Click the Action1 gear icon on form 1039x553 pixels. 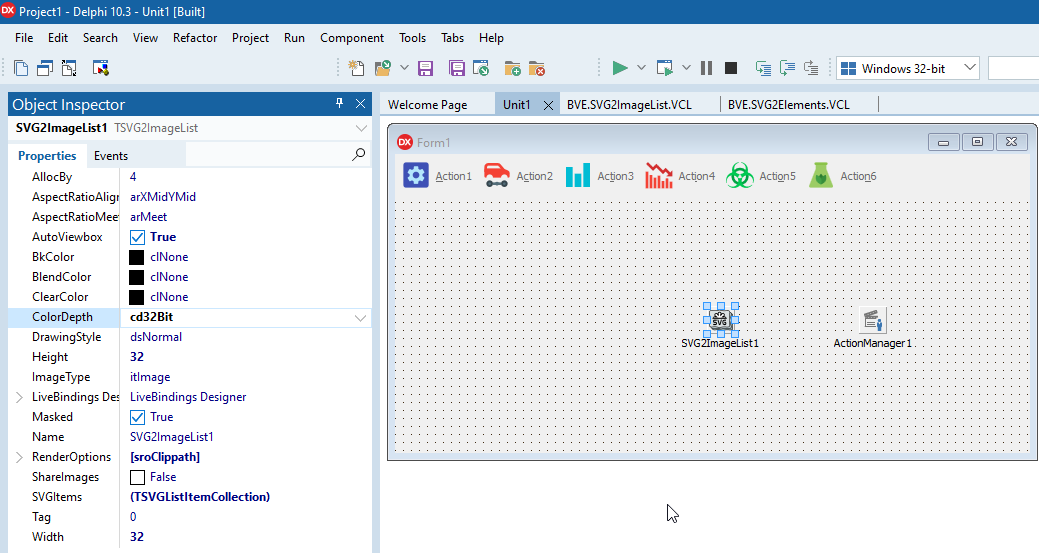pos(416,176)
